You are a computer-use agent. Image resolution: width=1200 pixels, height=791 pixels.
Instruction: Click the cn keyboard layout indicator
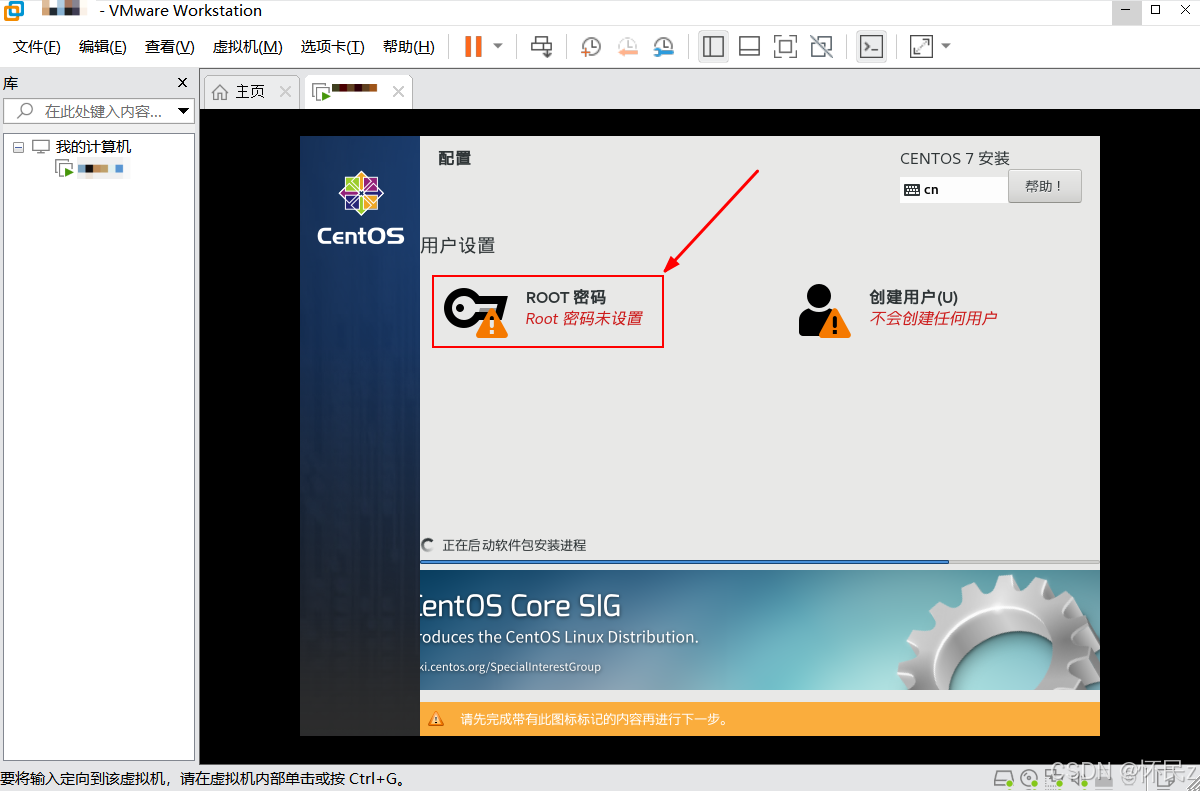point(954,190)
